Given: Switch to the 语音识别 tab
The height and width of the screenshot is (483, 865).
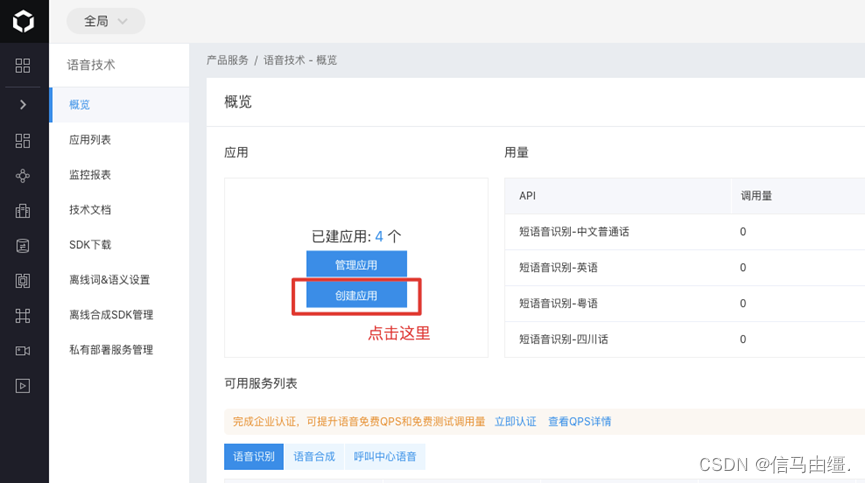Looking at the screenshot, I should point(254,457).
